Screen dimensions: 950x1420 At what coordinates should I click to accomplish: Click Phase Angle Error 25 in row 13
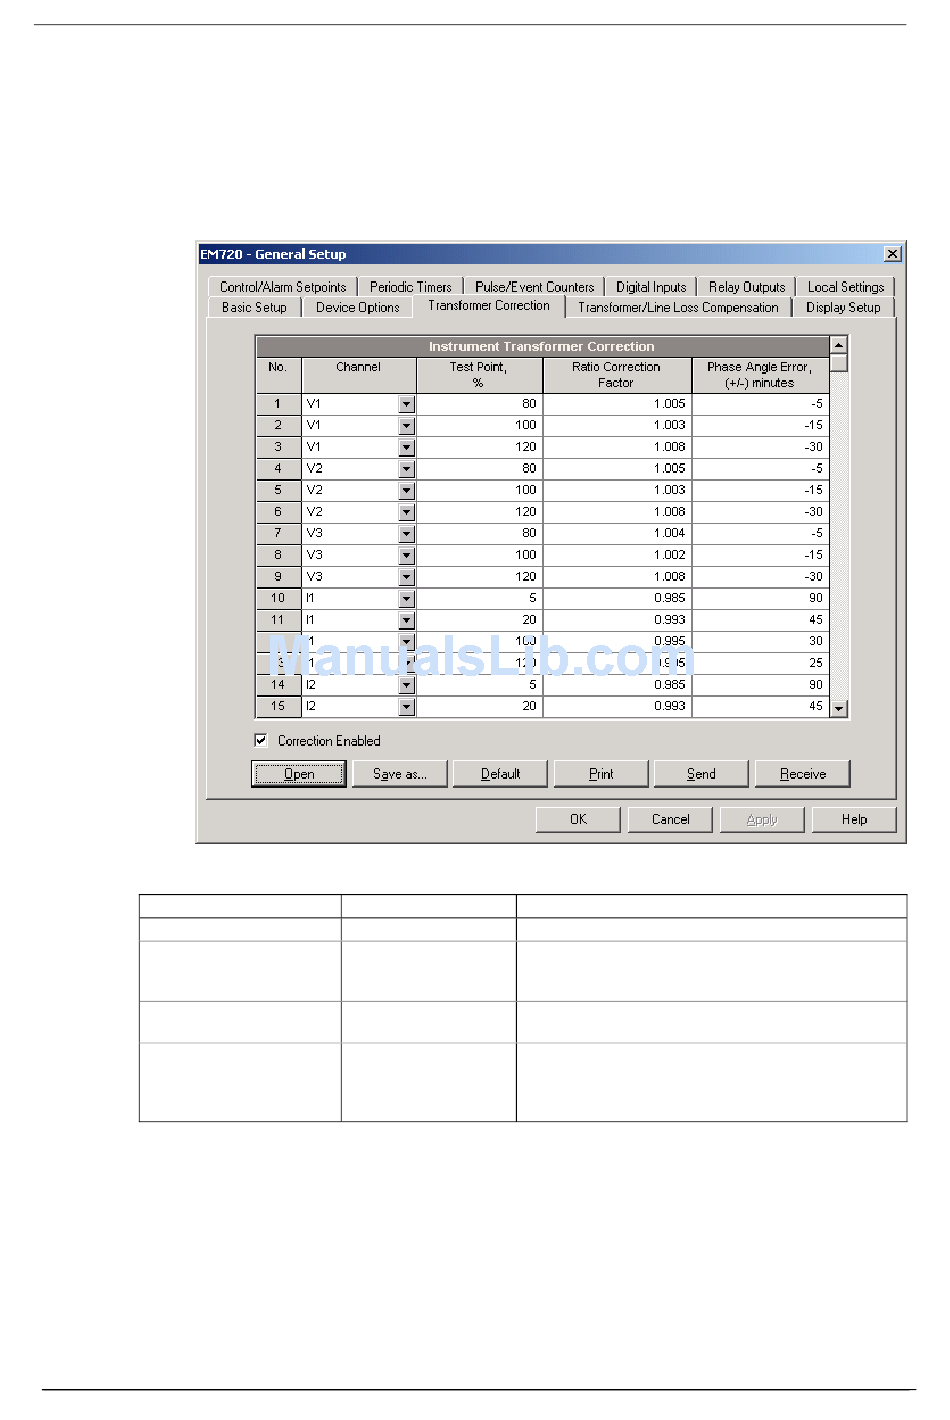(760, 663)
